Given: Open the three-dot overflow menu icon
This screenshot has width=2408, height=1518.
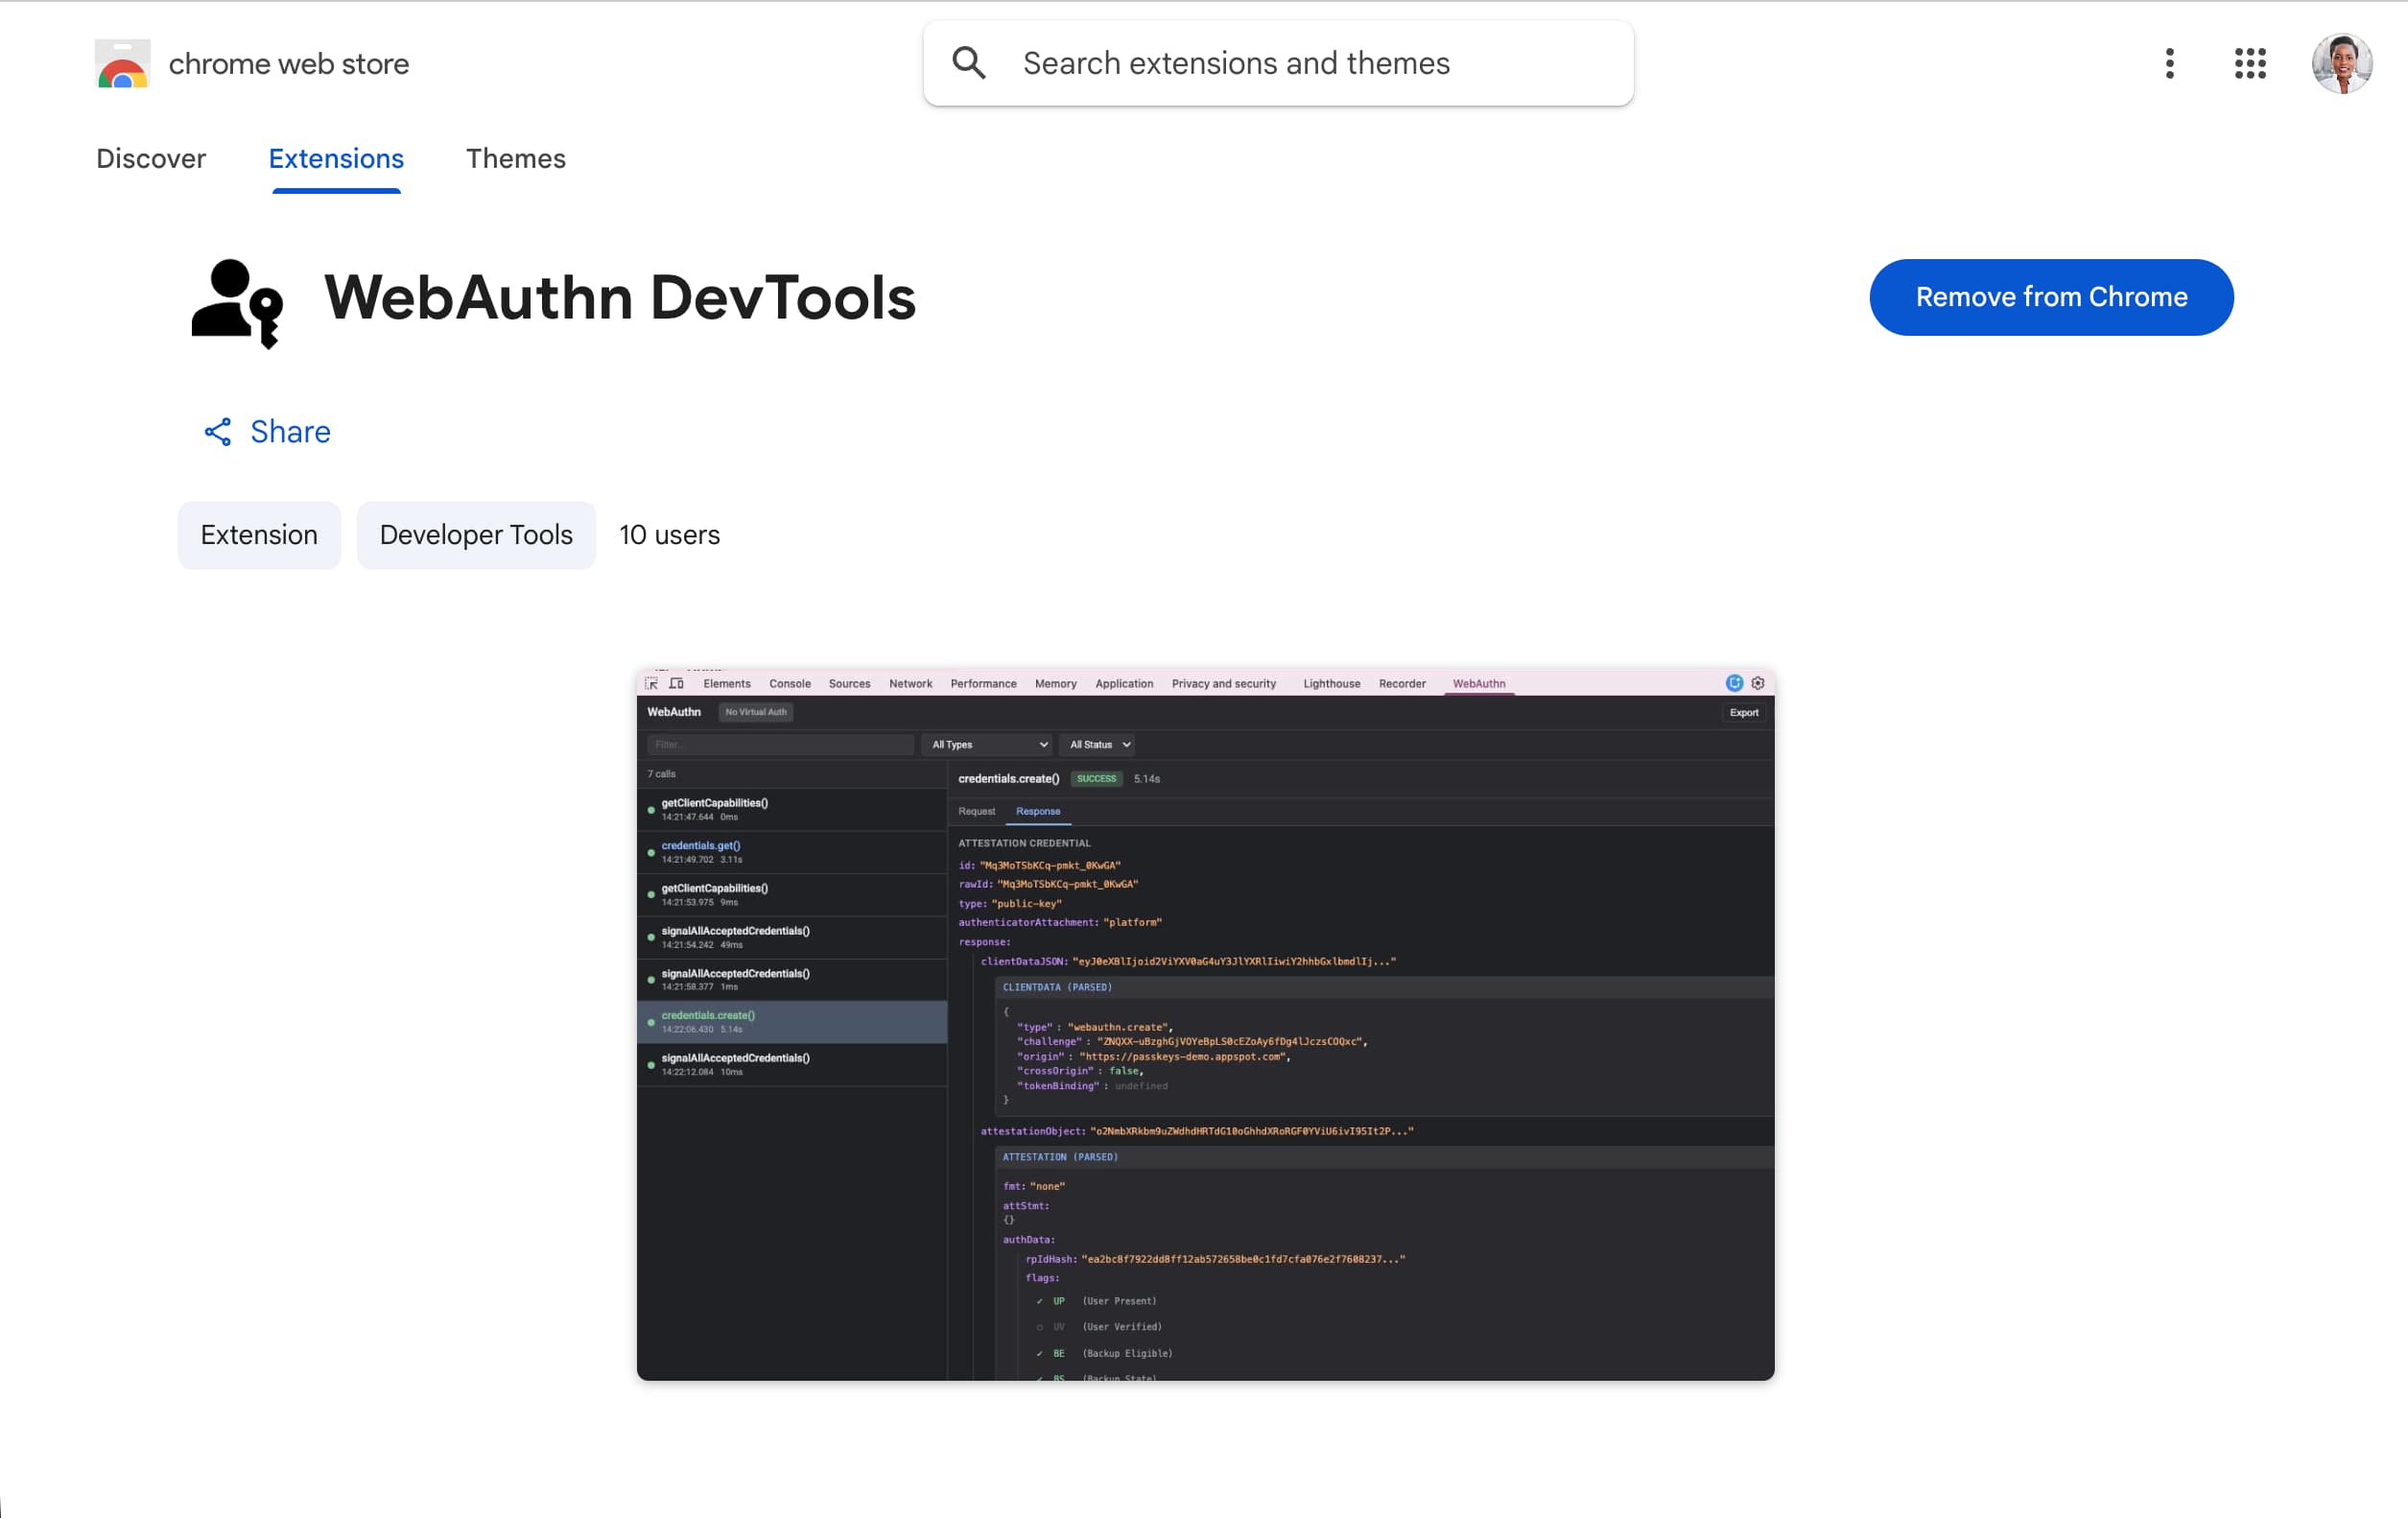Looking at the screenshot, I should pos(2169,63).
